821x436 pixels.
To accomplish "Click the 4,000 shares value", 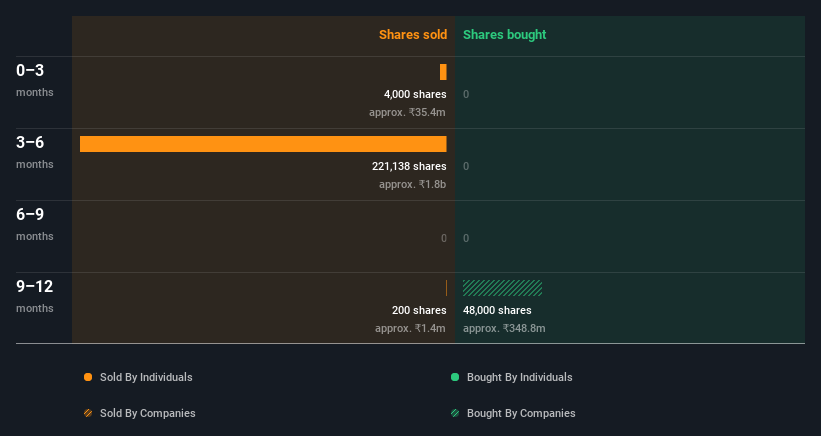I will [415, 94].
